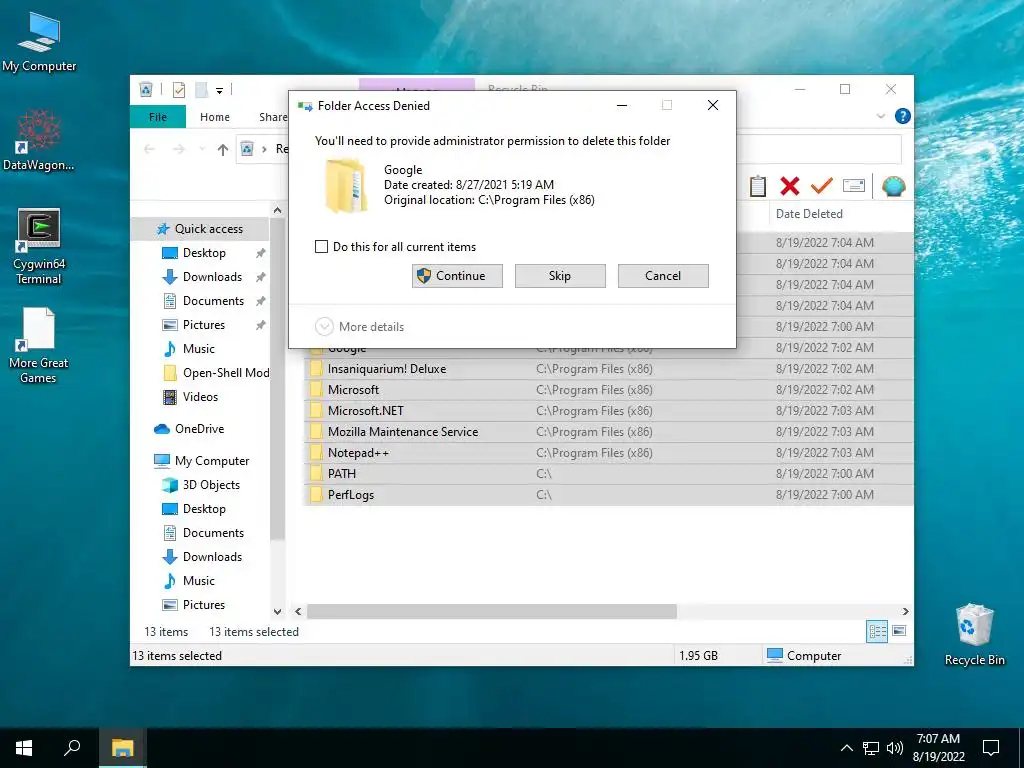Open Desktop under My Computer
The height and width of the screenshot is (768, 1024).
tap(204, 509)
